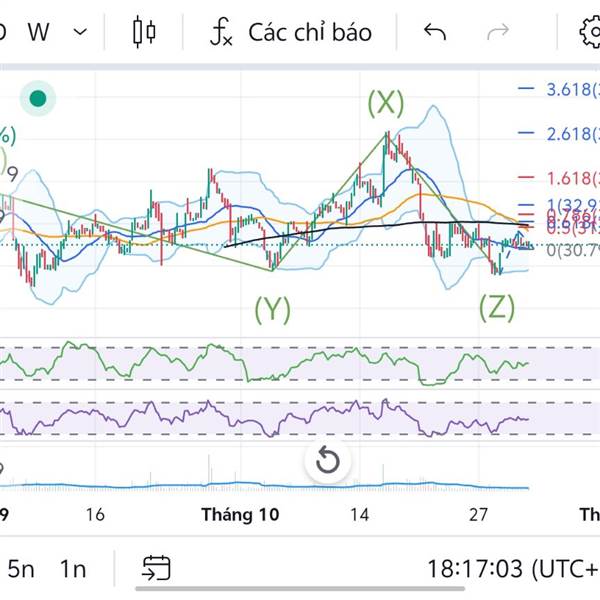600x600 pixels.
Task: Select the (Y) wave label
Action: [272, 309]
